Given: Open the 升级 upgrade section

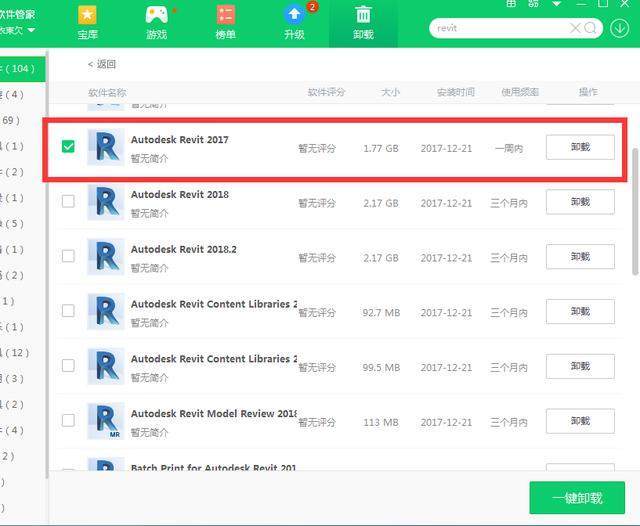Looking at the screenshot, I should (x=294, y=22).
